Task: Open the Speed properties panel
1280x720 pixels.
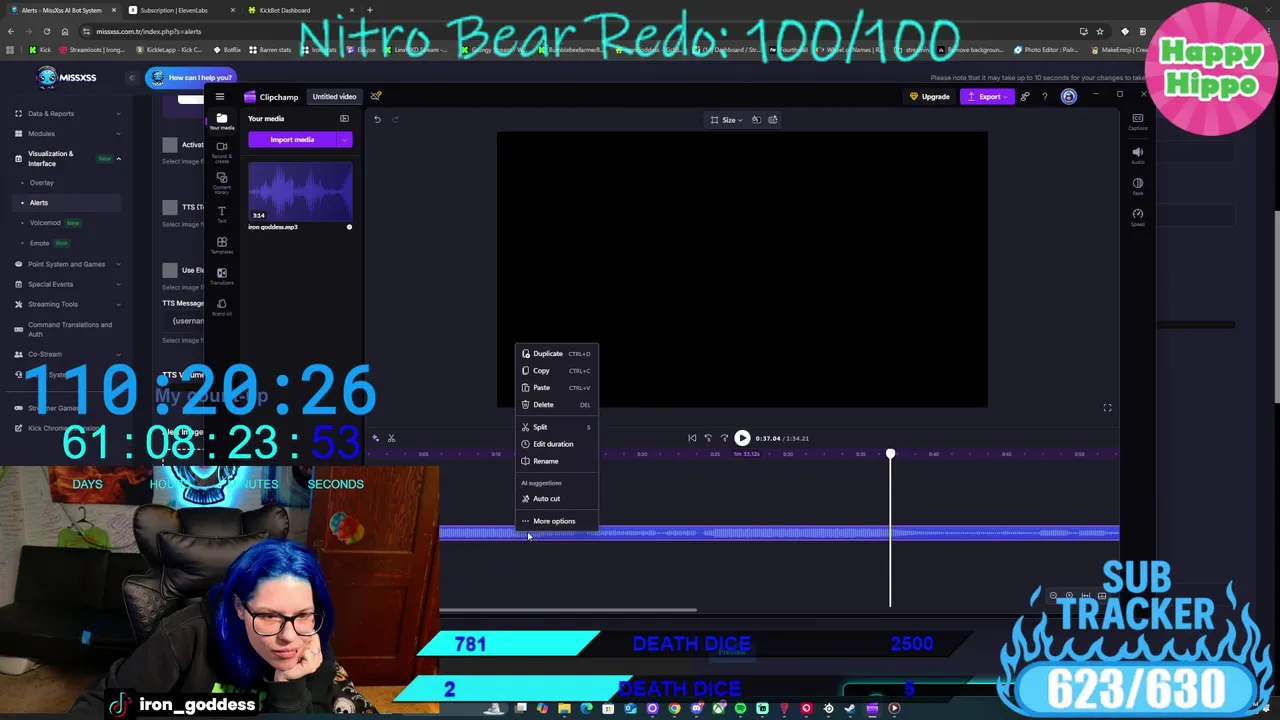Action: 1138,217
